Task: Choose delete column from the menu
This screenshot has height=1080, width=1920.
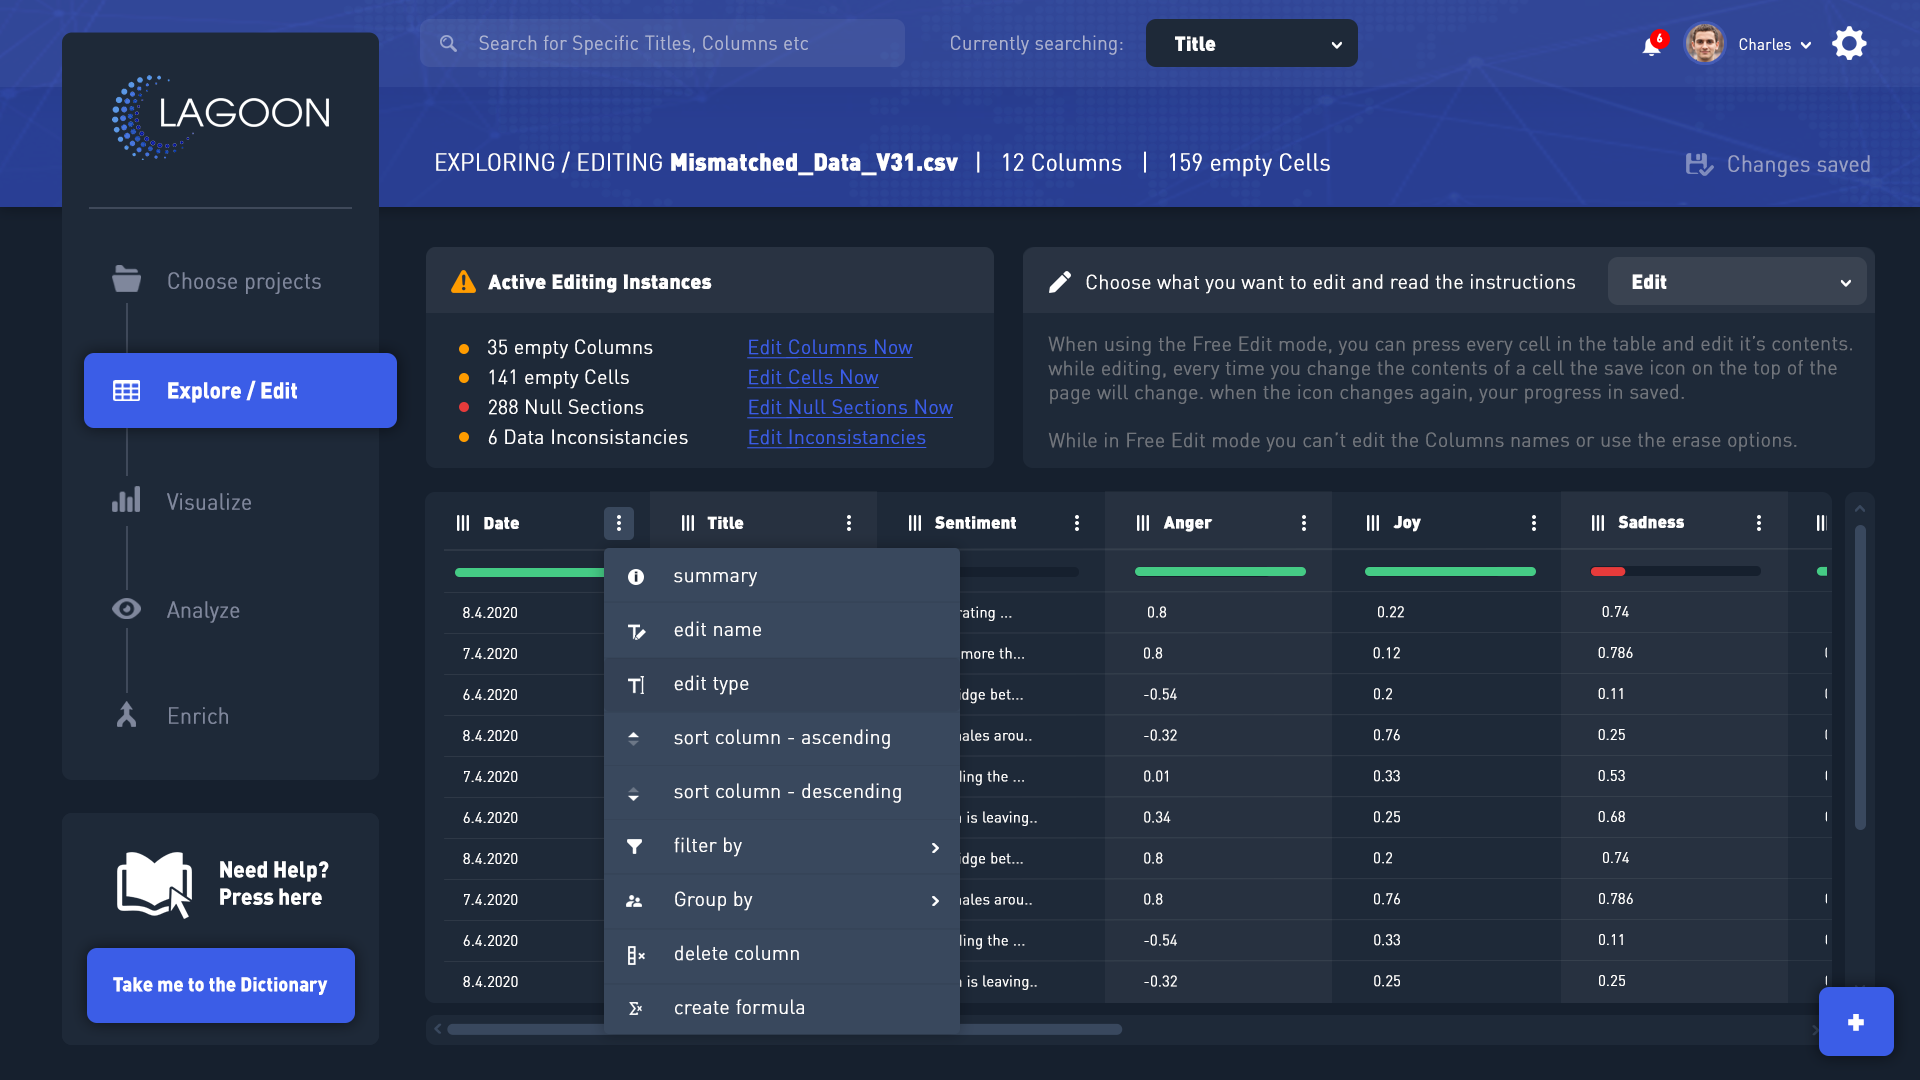Action: tap(782, 954)
